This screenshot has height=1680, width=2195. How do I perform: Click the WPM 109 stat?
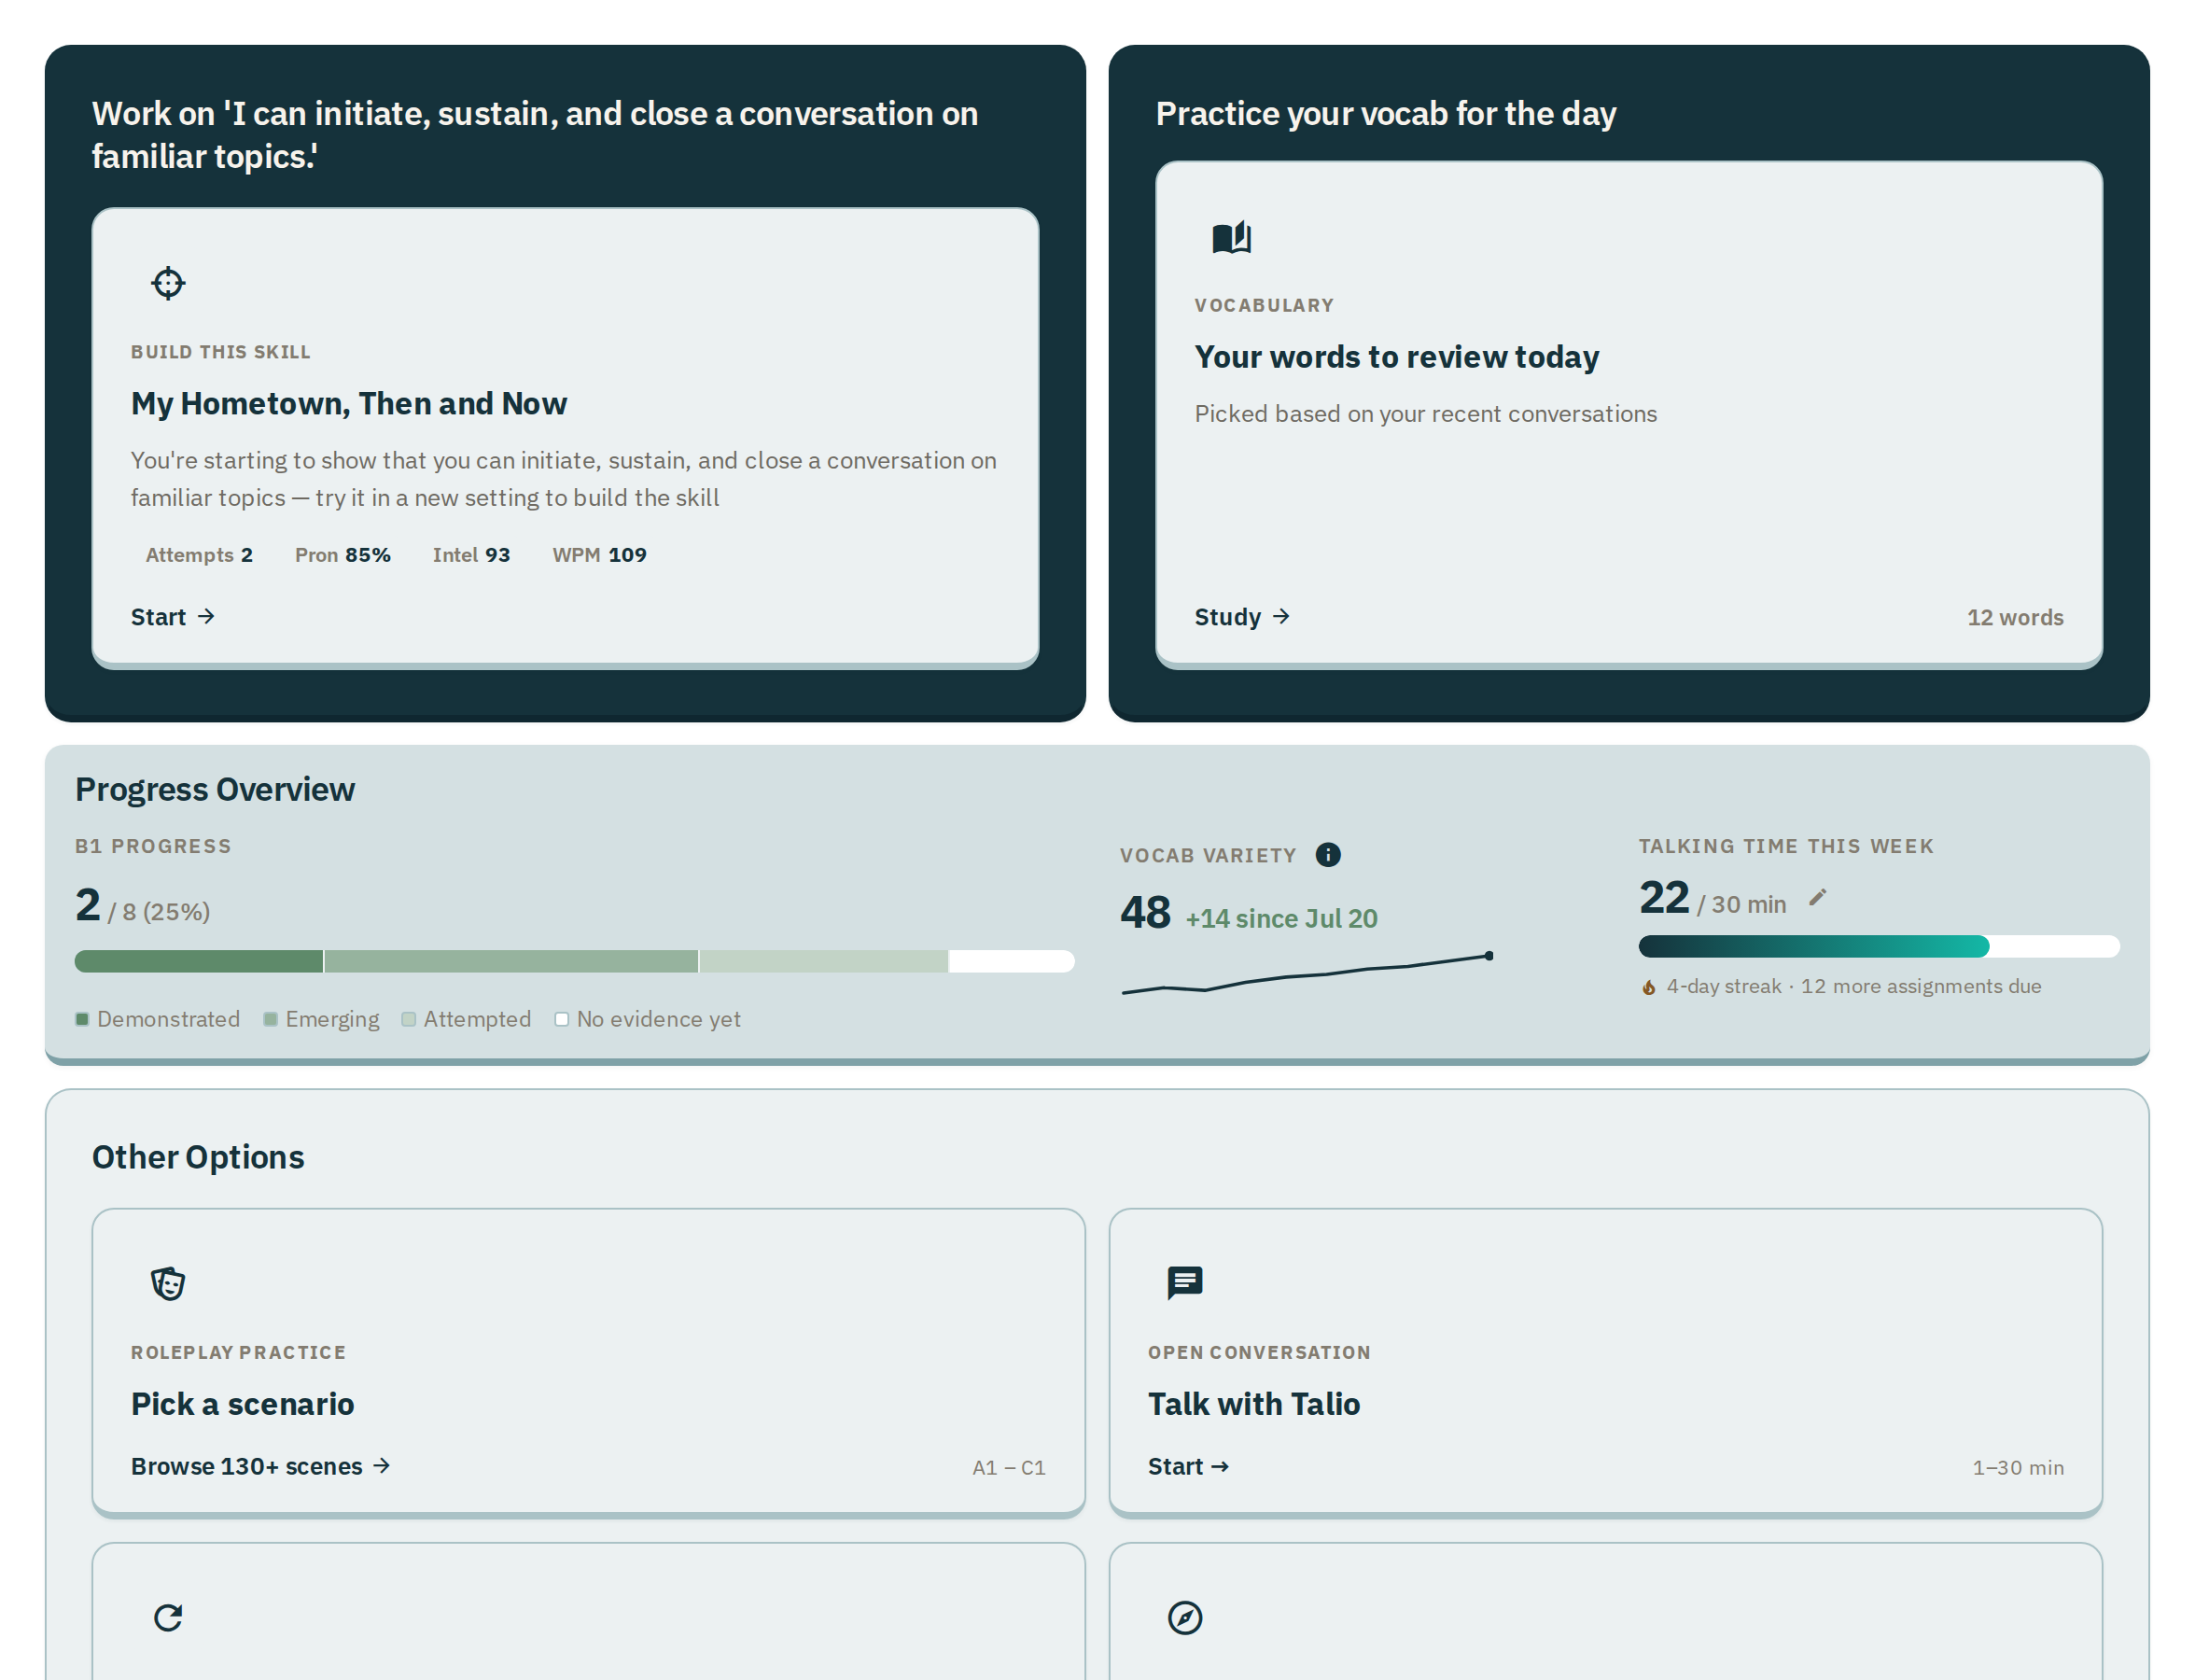point(599,555)
